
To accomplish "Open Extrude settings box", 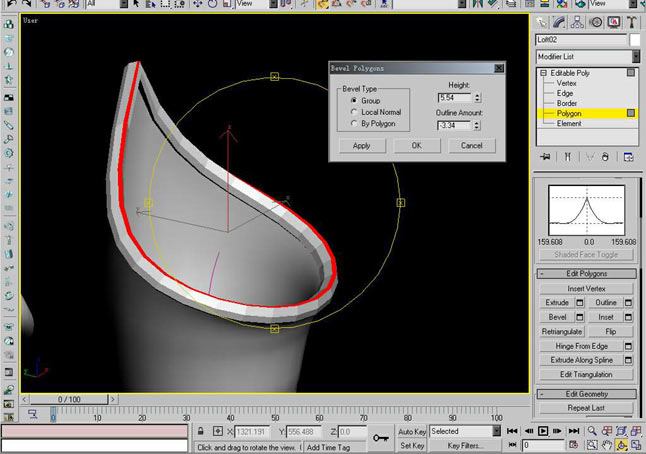I will [x=580, y=302].
